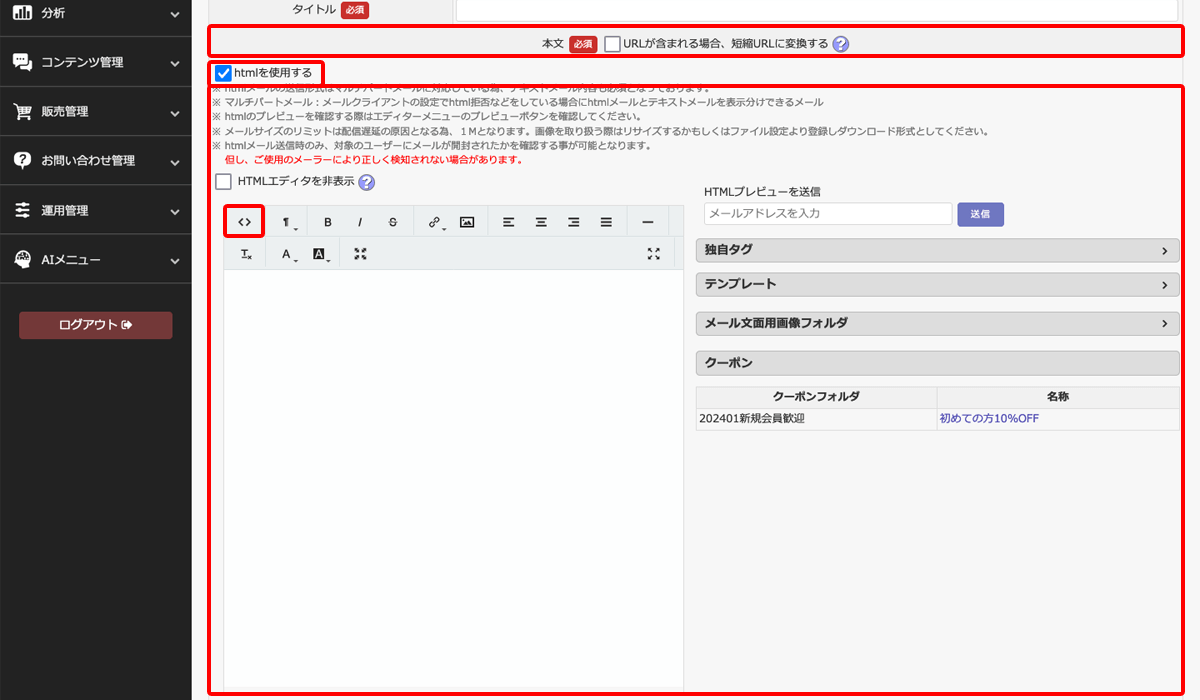The width and height of the screenshot is (1200, 700).
Task: Click the HTML source code view icon
Action: click(245, 222)
